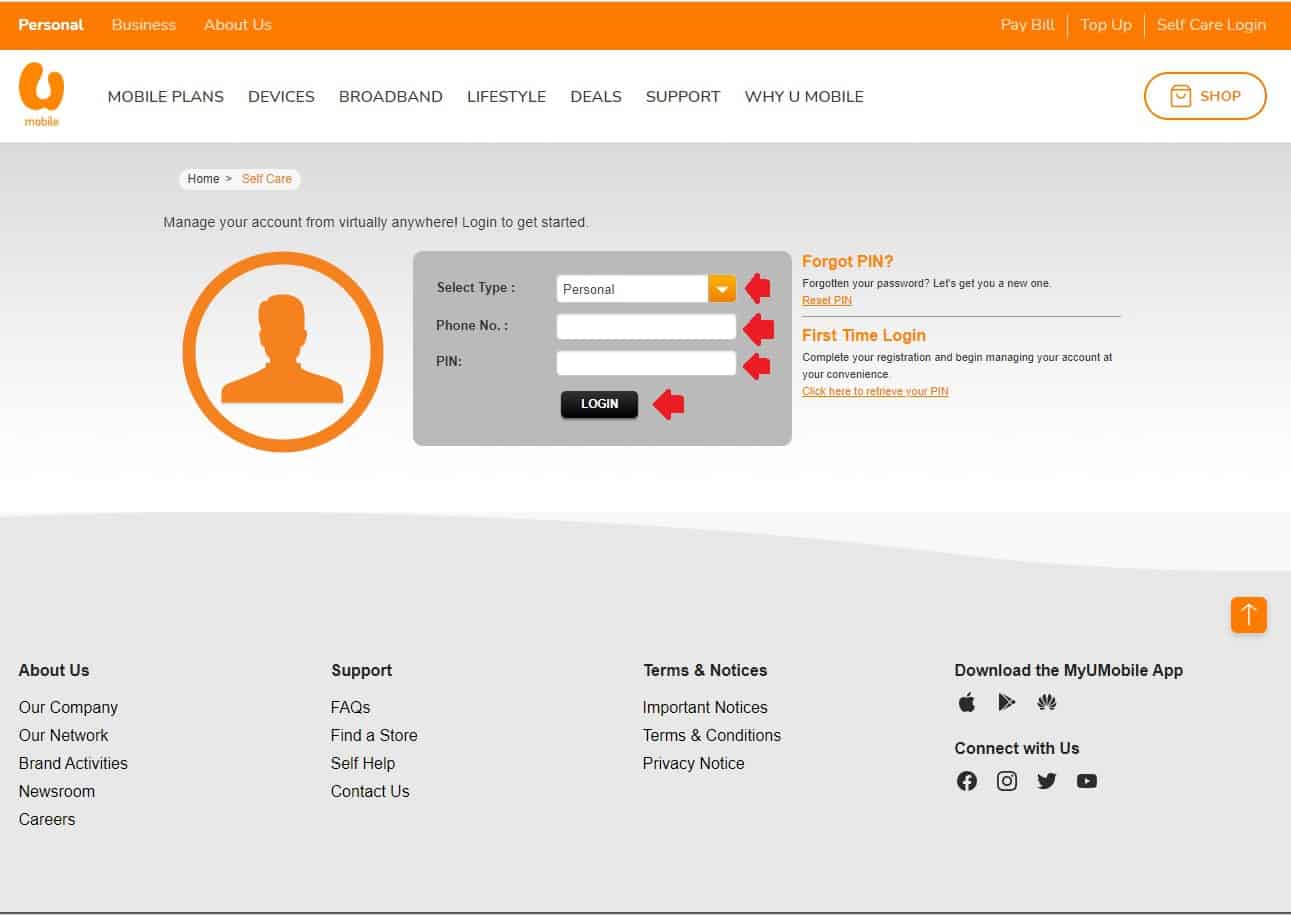The width and height of the screenshot is (1291, 915).
Task: Visit the Instagram profile icon
Action: pyautogui.click(x=1007, y=781)
